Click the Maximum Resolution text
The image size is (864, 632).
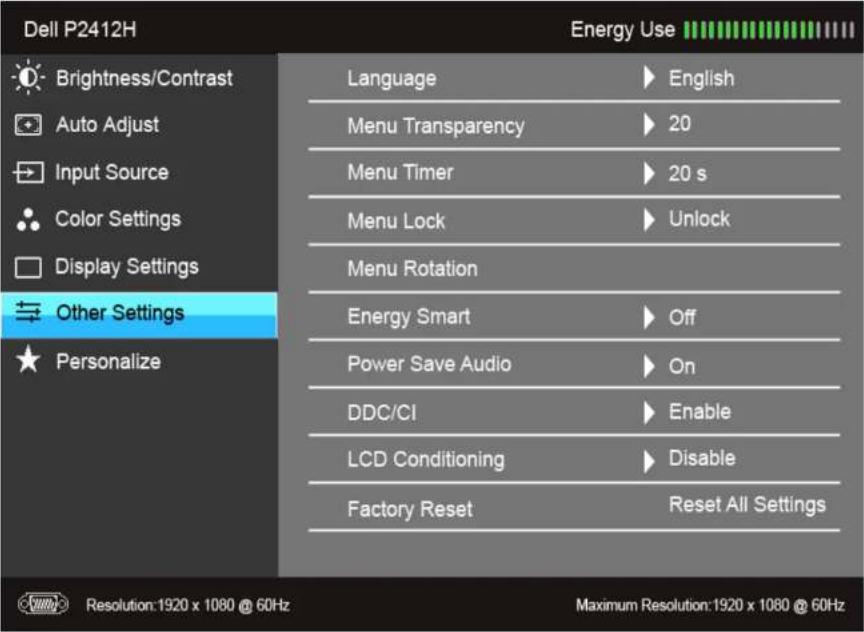pos(710,605)
